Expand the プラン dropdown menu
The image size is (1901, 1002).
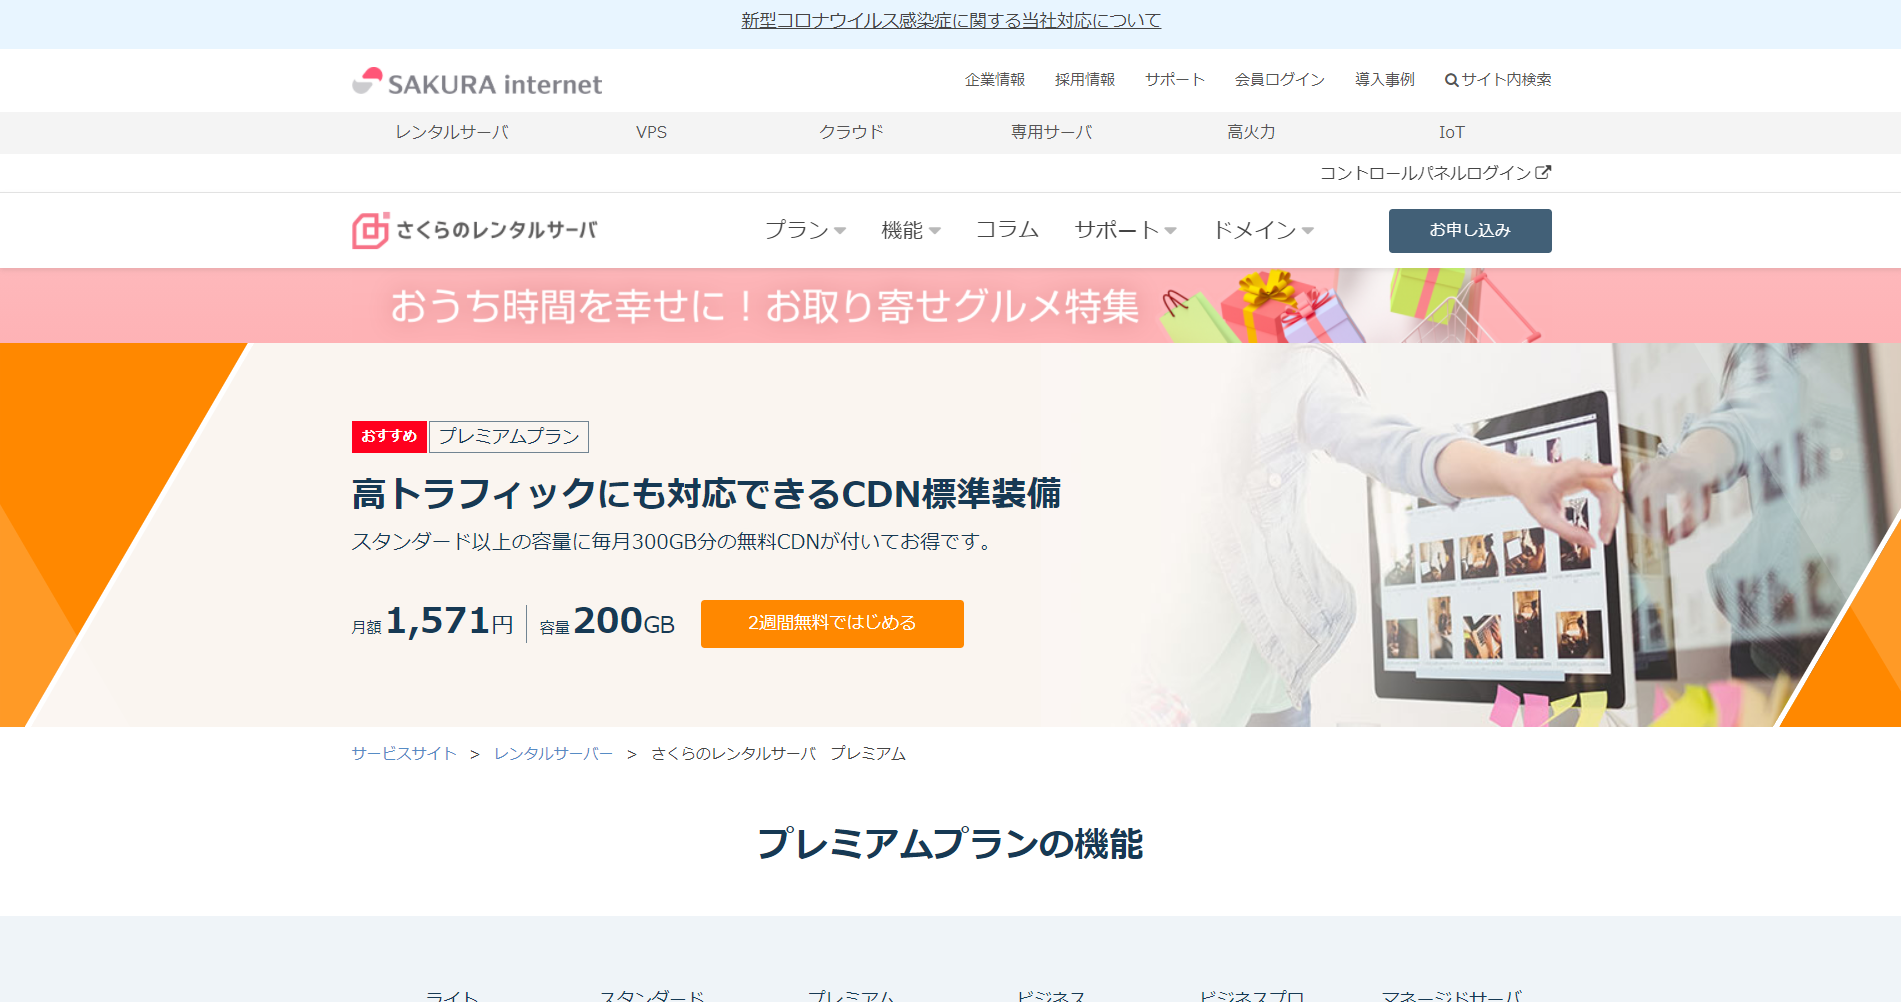(805, 230)
